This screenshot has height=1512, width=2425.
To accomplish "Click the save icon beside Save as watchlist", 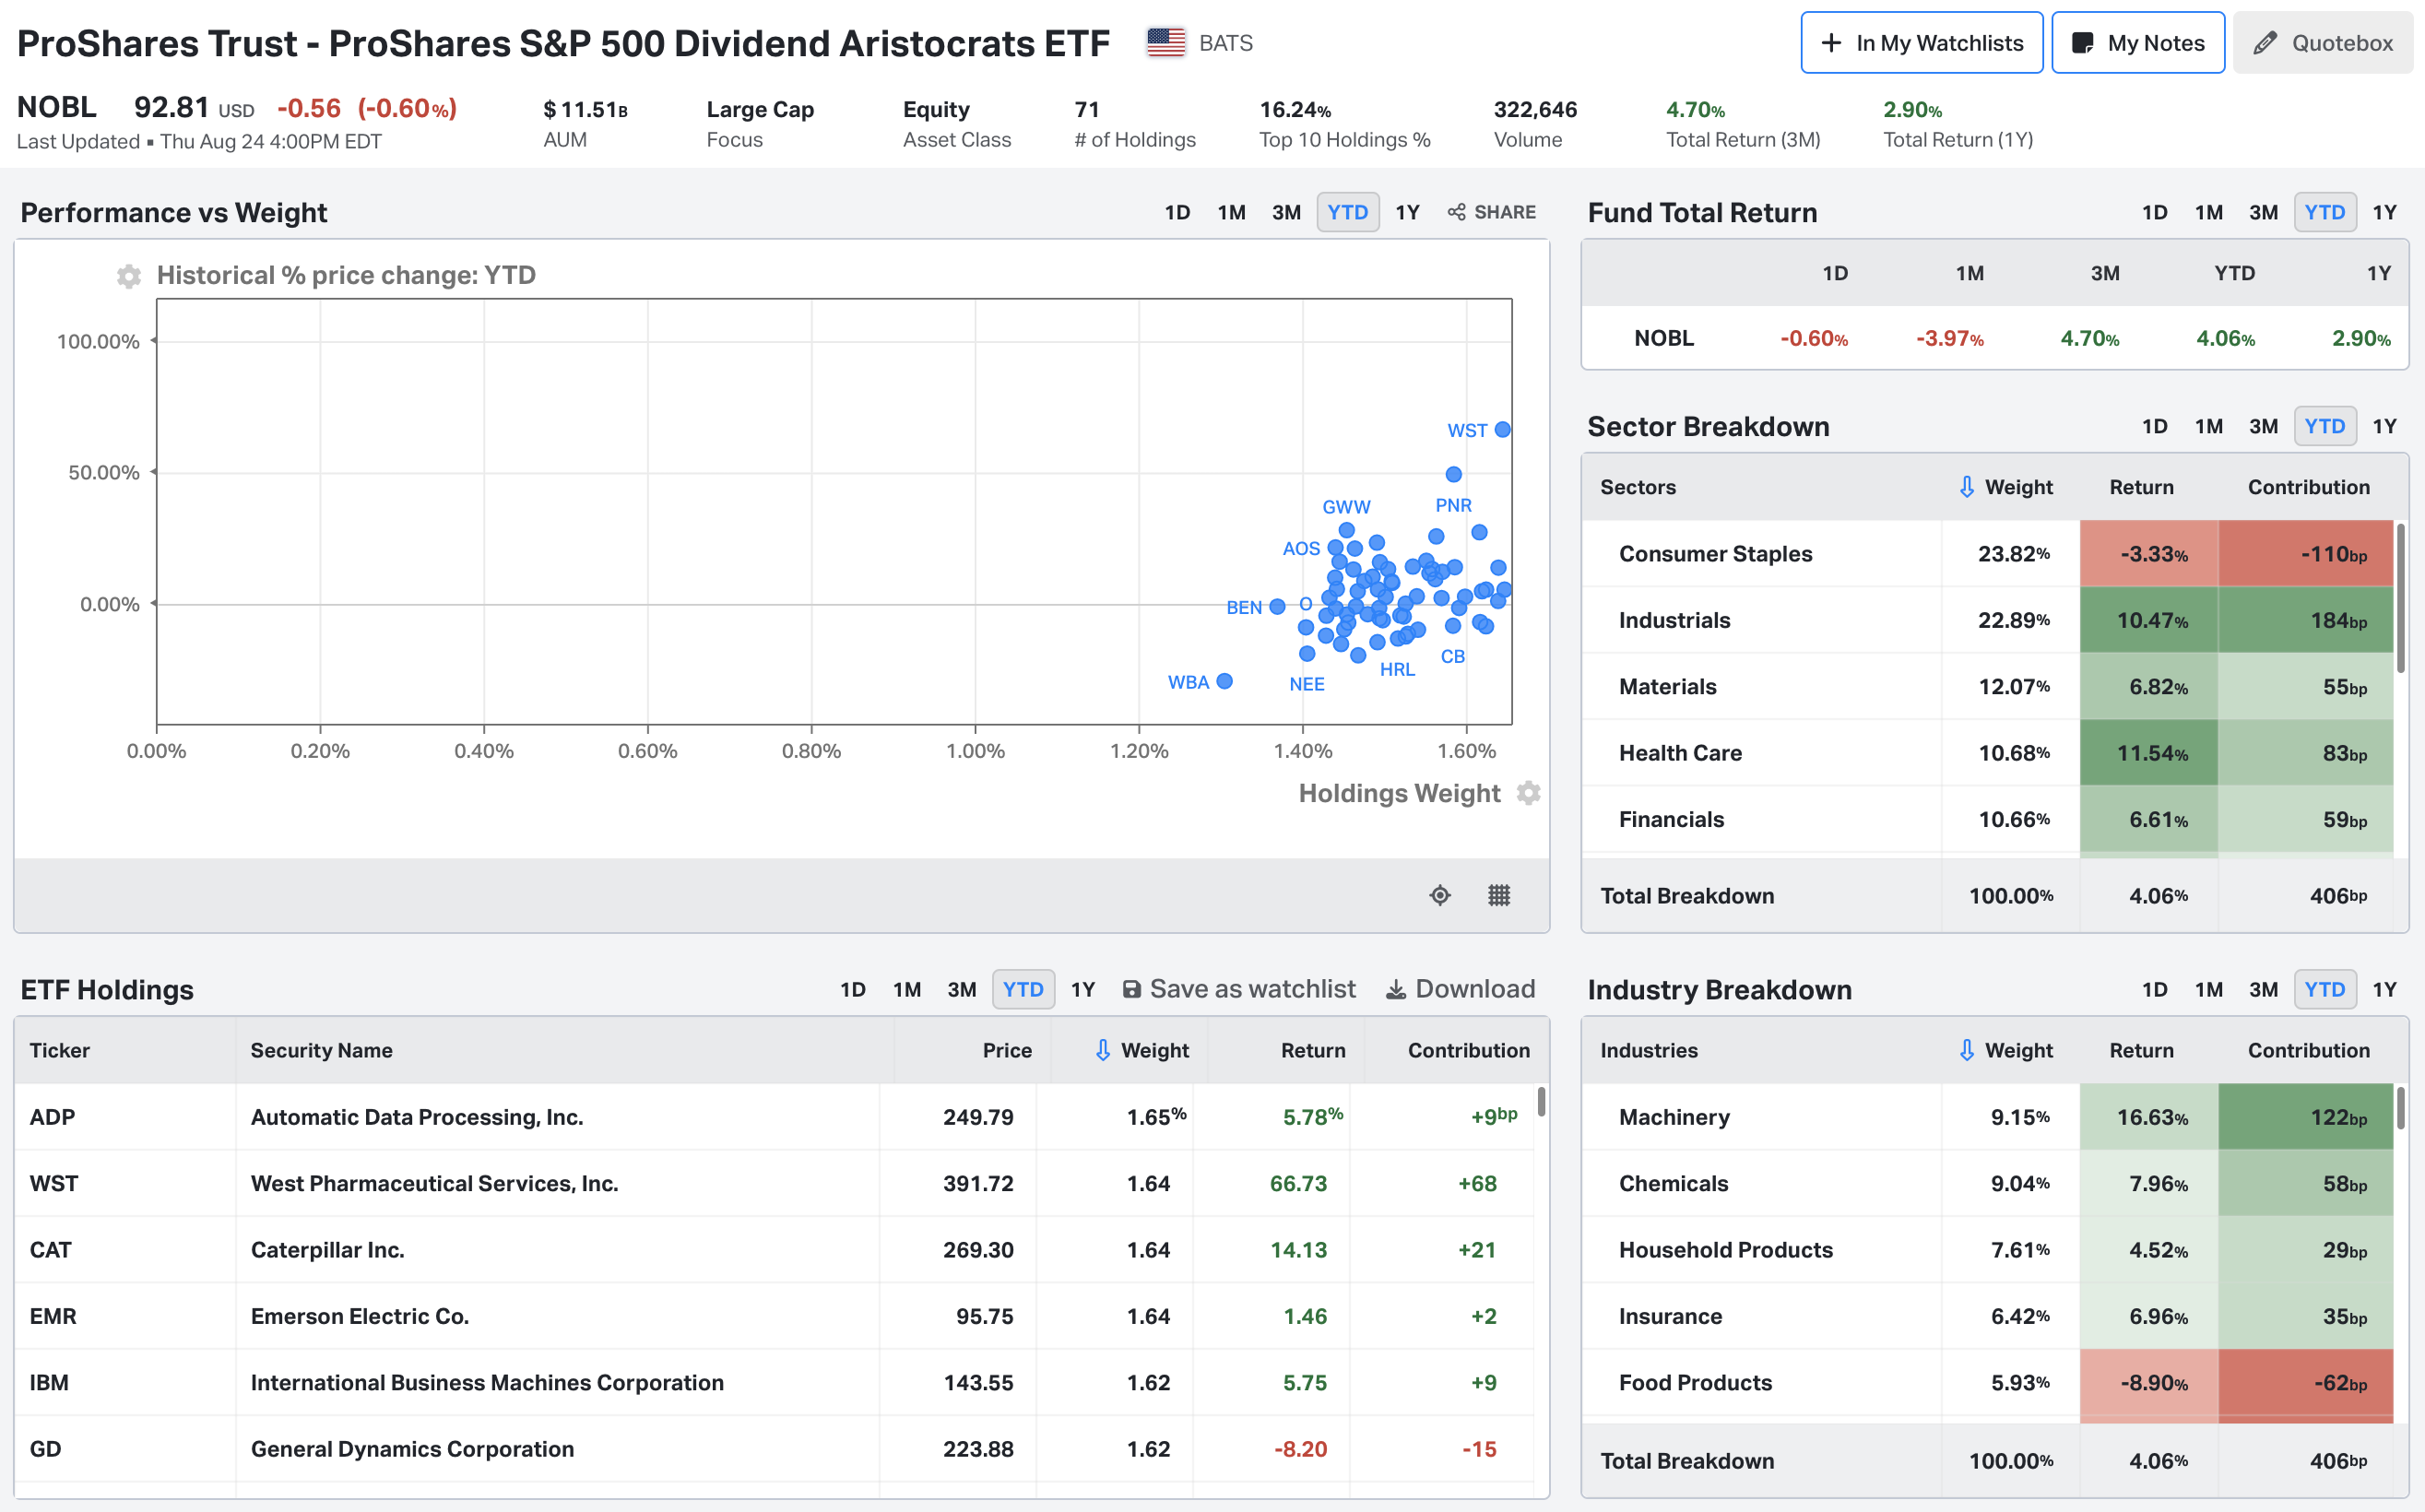I will [x=1132, y=989].
